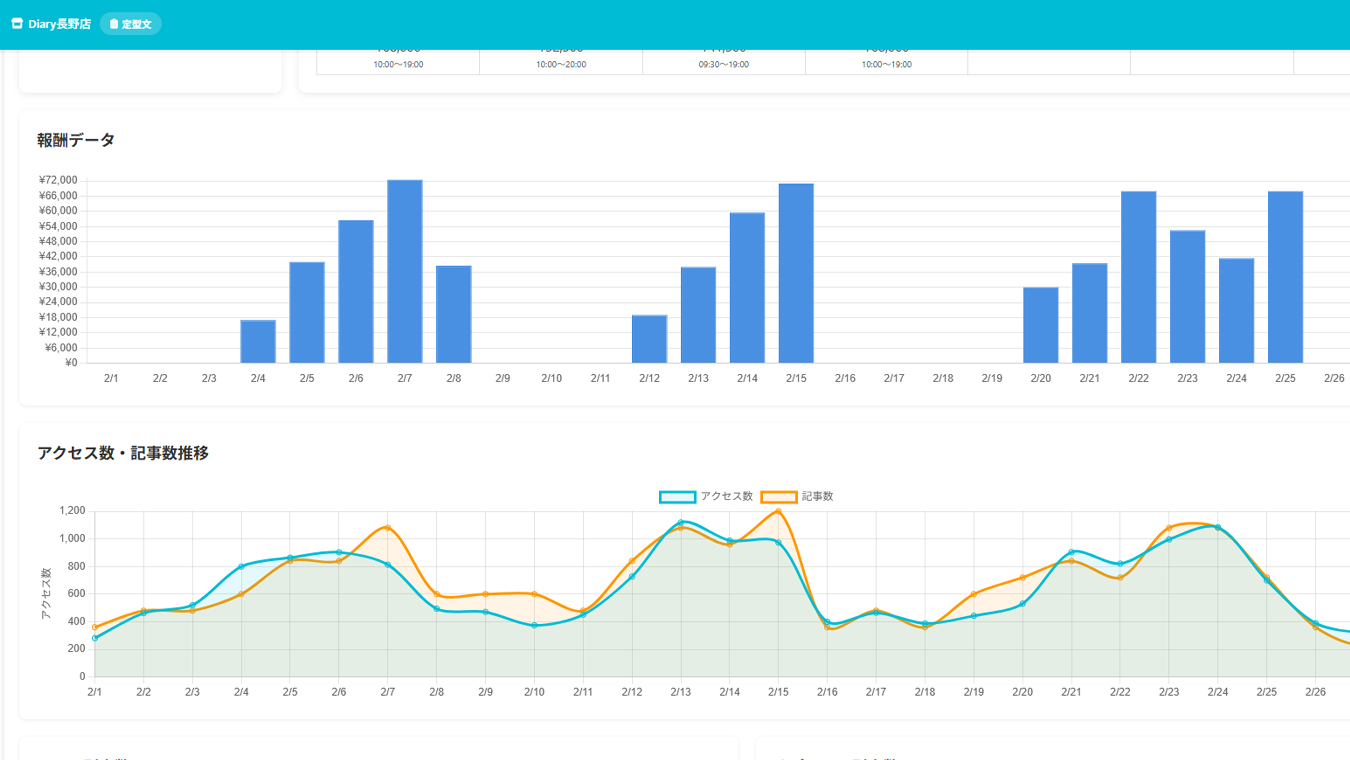Open the 定型文 templates button
This screenshot has width=1350, height=760.
(131, 24)
